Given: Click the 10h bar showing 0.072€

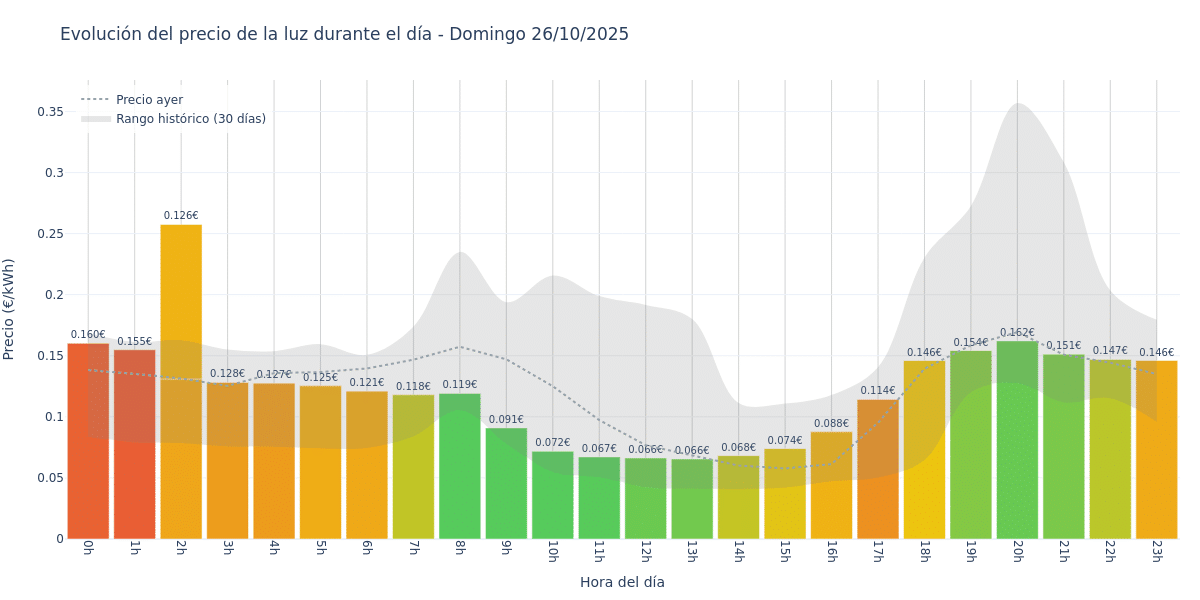Looking at the screenshot, I should coord(552,495).
